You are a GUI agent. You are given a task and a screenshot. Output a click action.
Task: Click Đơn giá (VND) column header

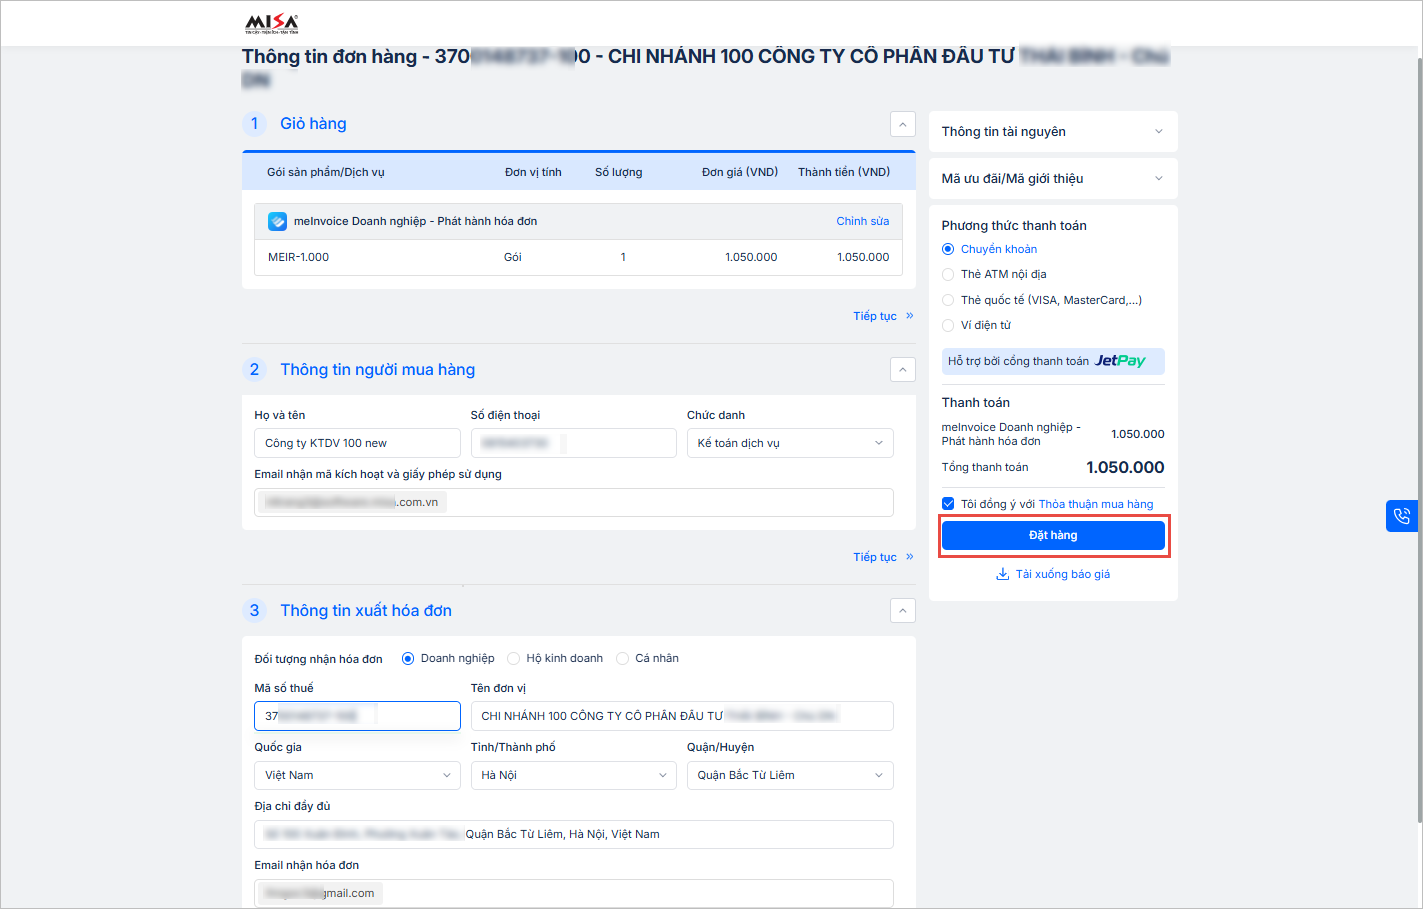[740, 172]
